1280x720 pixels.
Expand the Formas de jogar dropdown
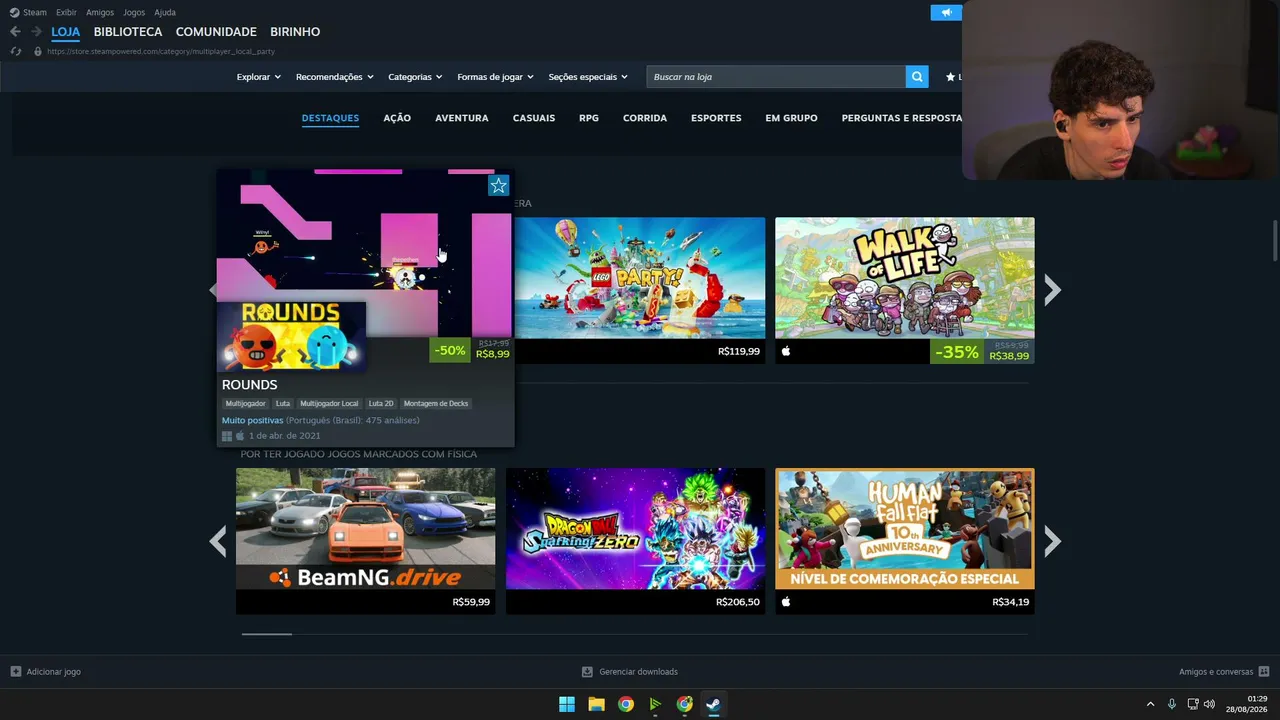pos(496,77)
